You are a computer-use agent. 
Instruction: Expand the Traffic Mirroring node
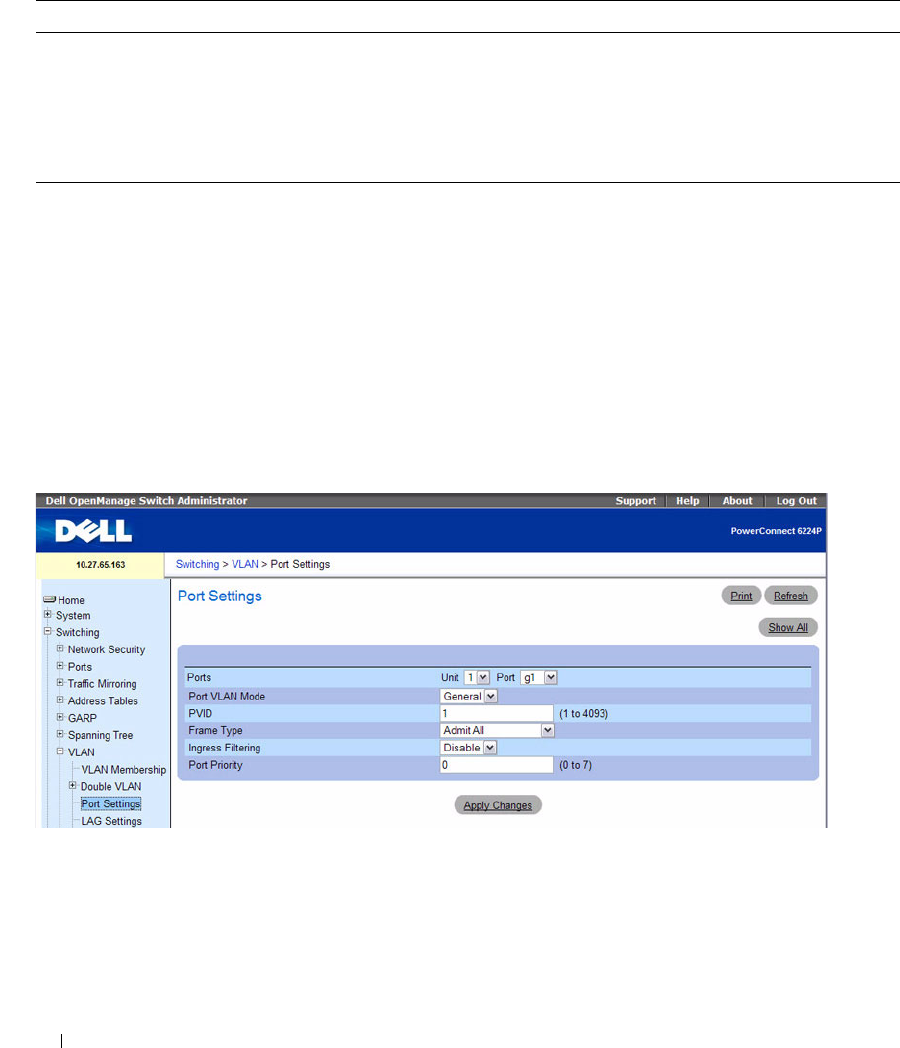60,682
